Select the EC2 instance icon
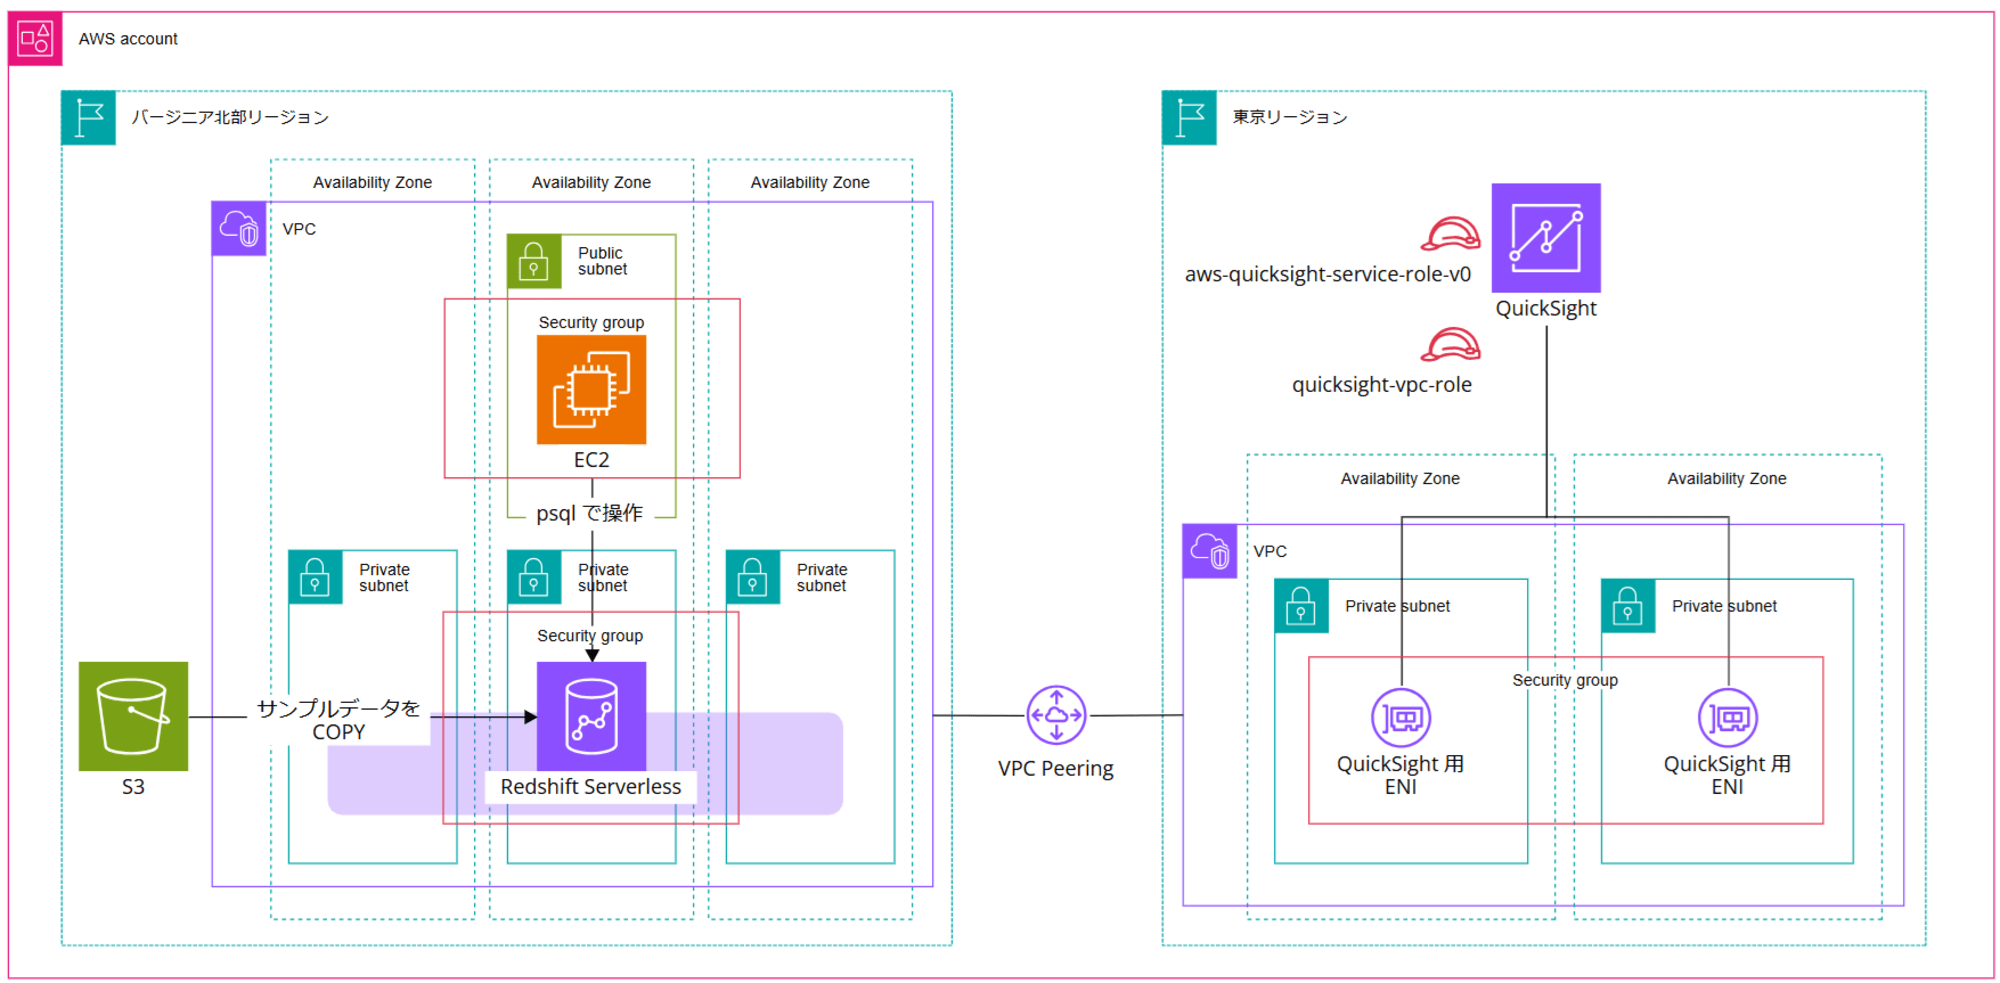The image size is (2000, 983). [x=592, y=389]
